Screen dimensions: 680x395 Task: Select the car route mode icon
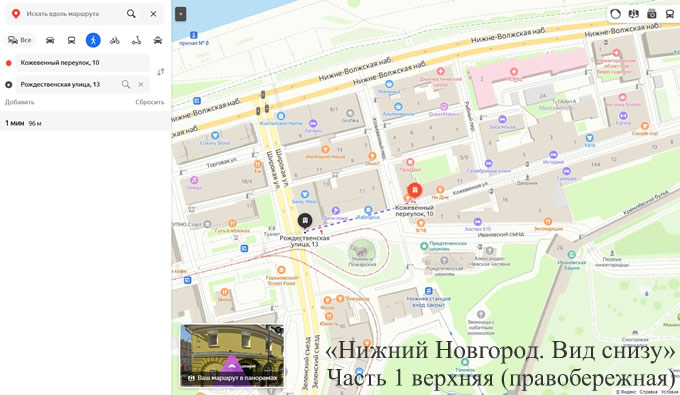[x=50, y=40]
